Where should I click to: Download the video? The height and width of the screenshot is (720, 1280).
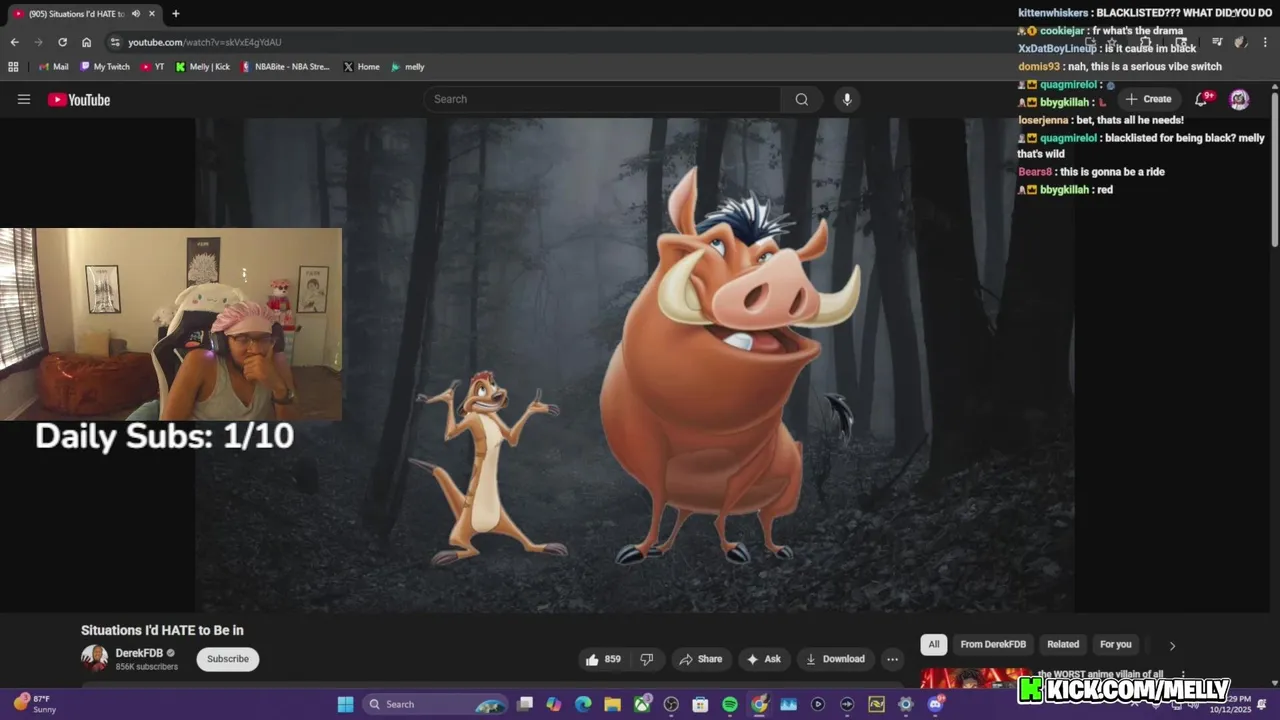click(x=834, y=659)
